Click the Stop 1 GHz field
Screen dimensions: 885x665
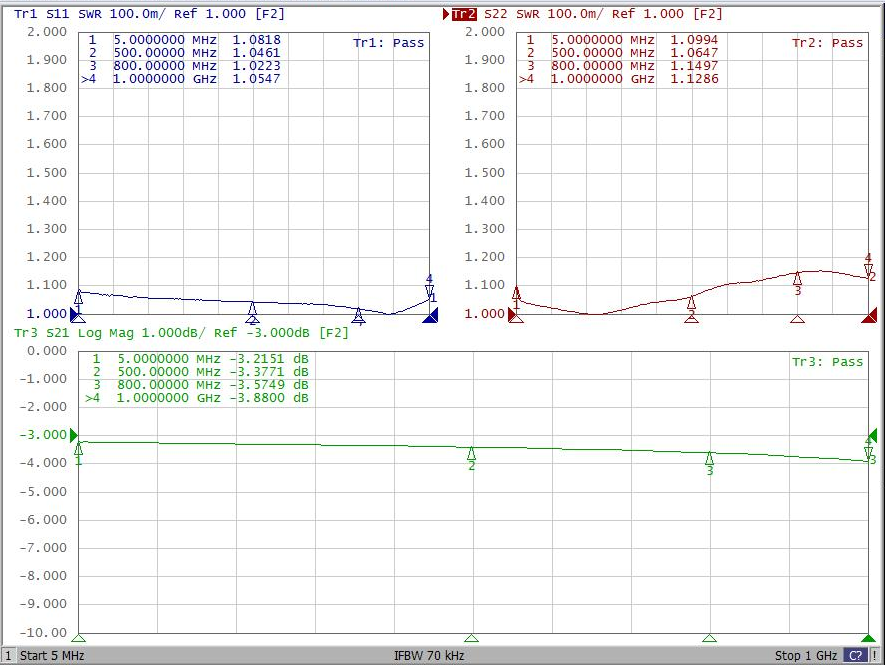pyautogui.click(x=806, y=655)
